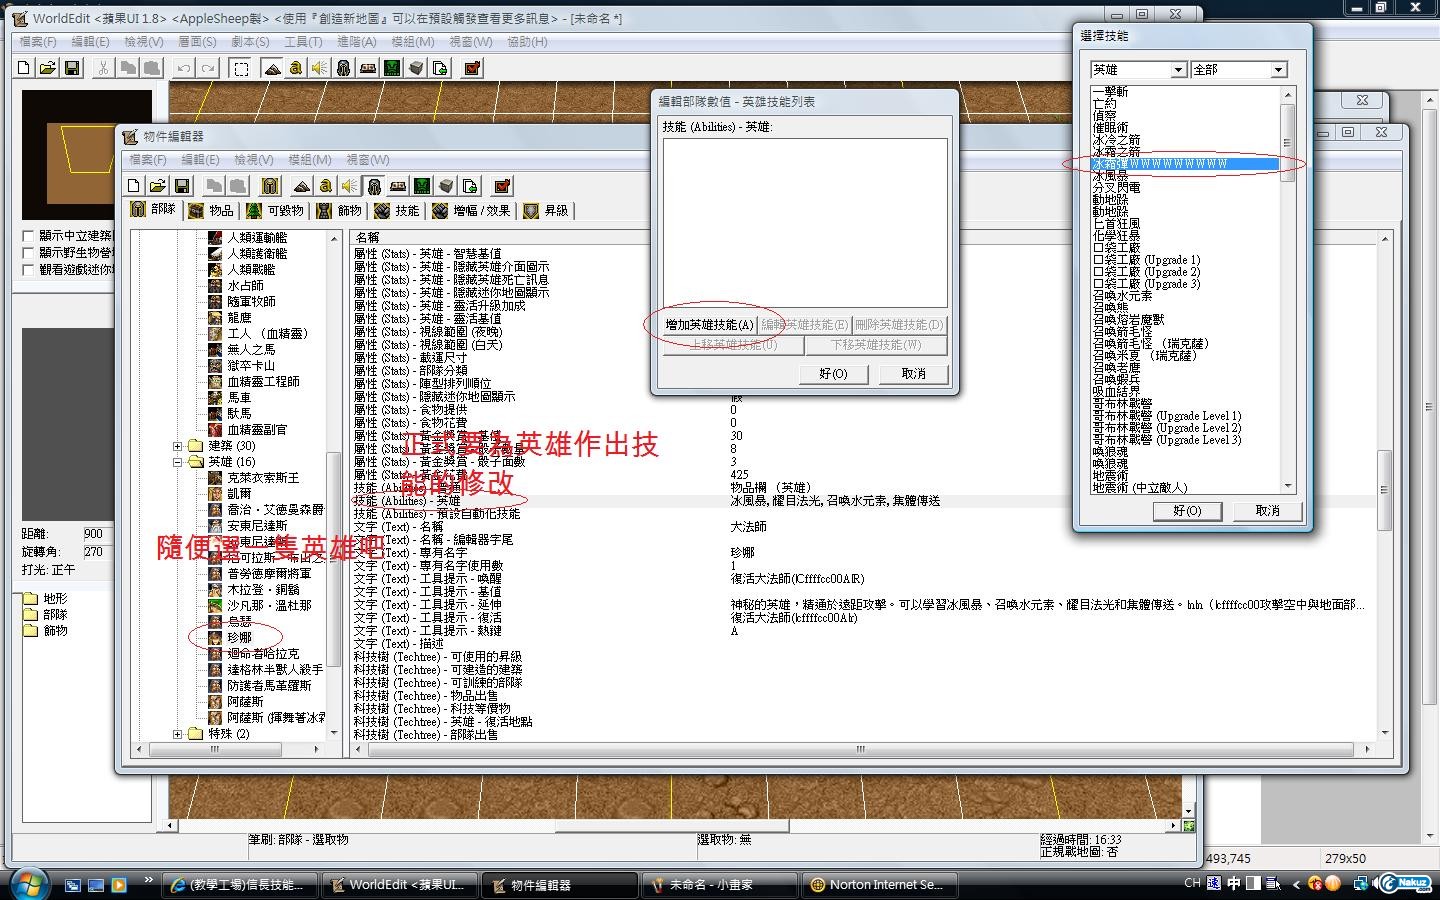Viewport: 1440px width, 900px height.
Task: Click 好(O) in hero ability list dialog
Action: coord(833,374)
